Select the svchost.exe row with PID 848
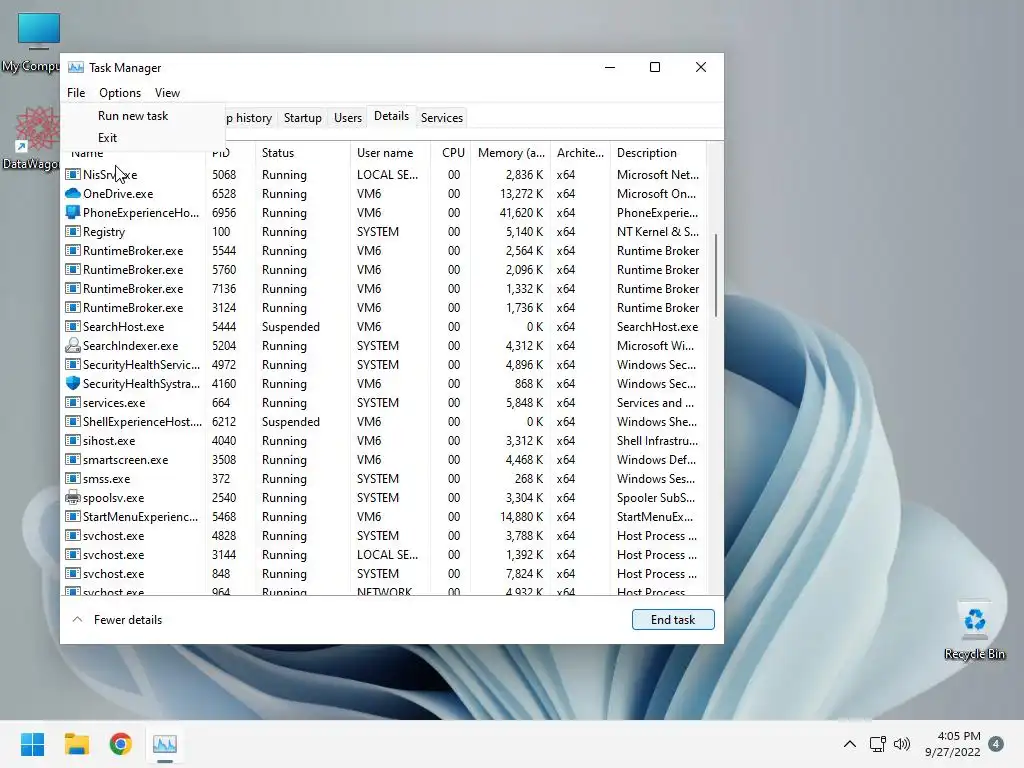Viewport: 1024px width, 768px height. point(384,573)
